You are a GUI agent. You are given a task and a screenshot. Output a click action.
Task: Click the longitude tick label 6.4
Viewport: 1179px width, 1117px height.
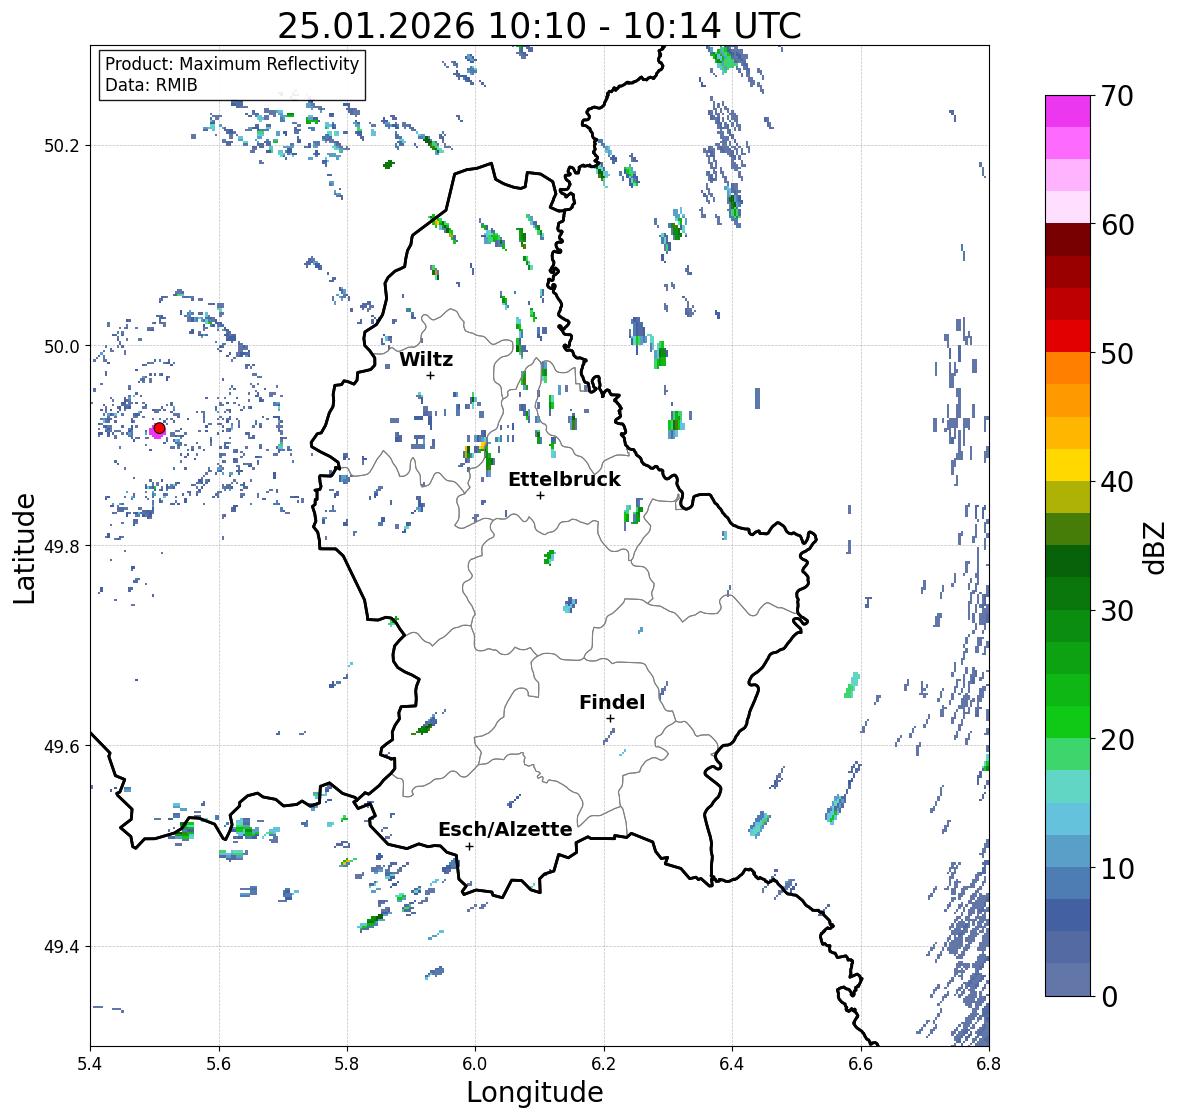(732, 1063)
